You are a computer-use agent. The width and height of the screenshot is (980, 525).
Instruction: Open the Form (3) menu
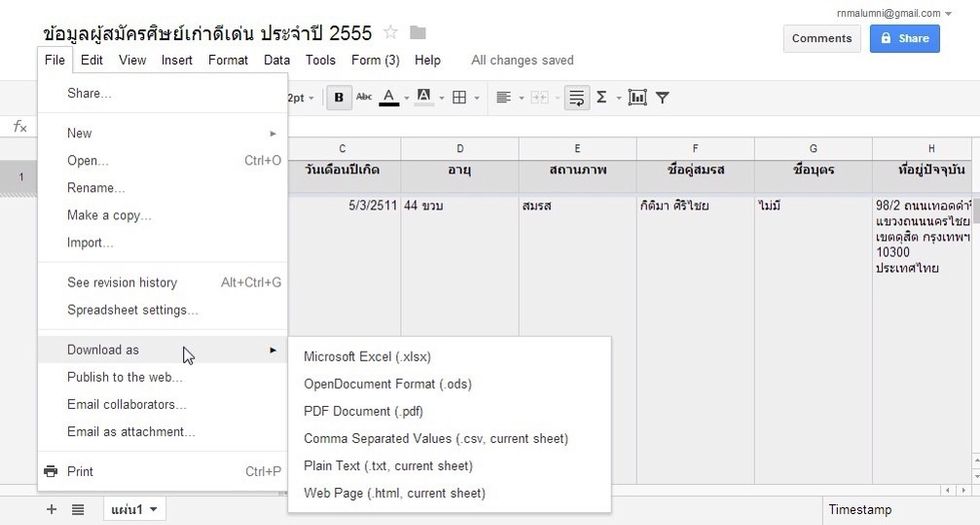pos(375,60)
